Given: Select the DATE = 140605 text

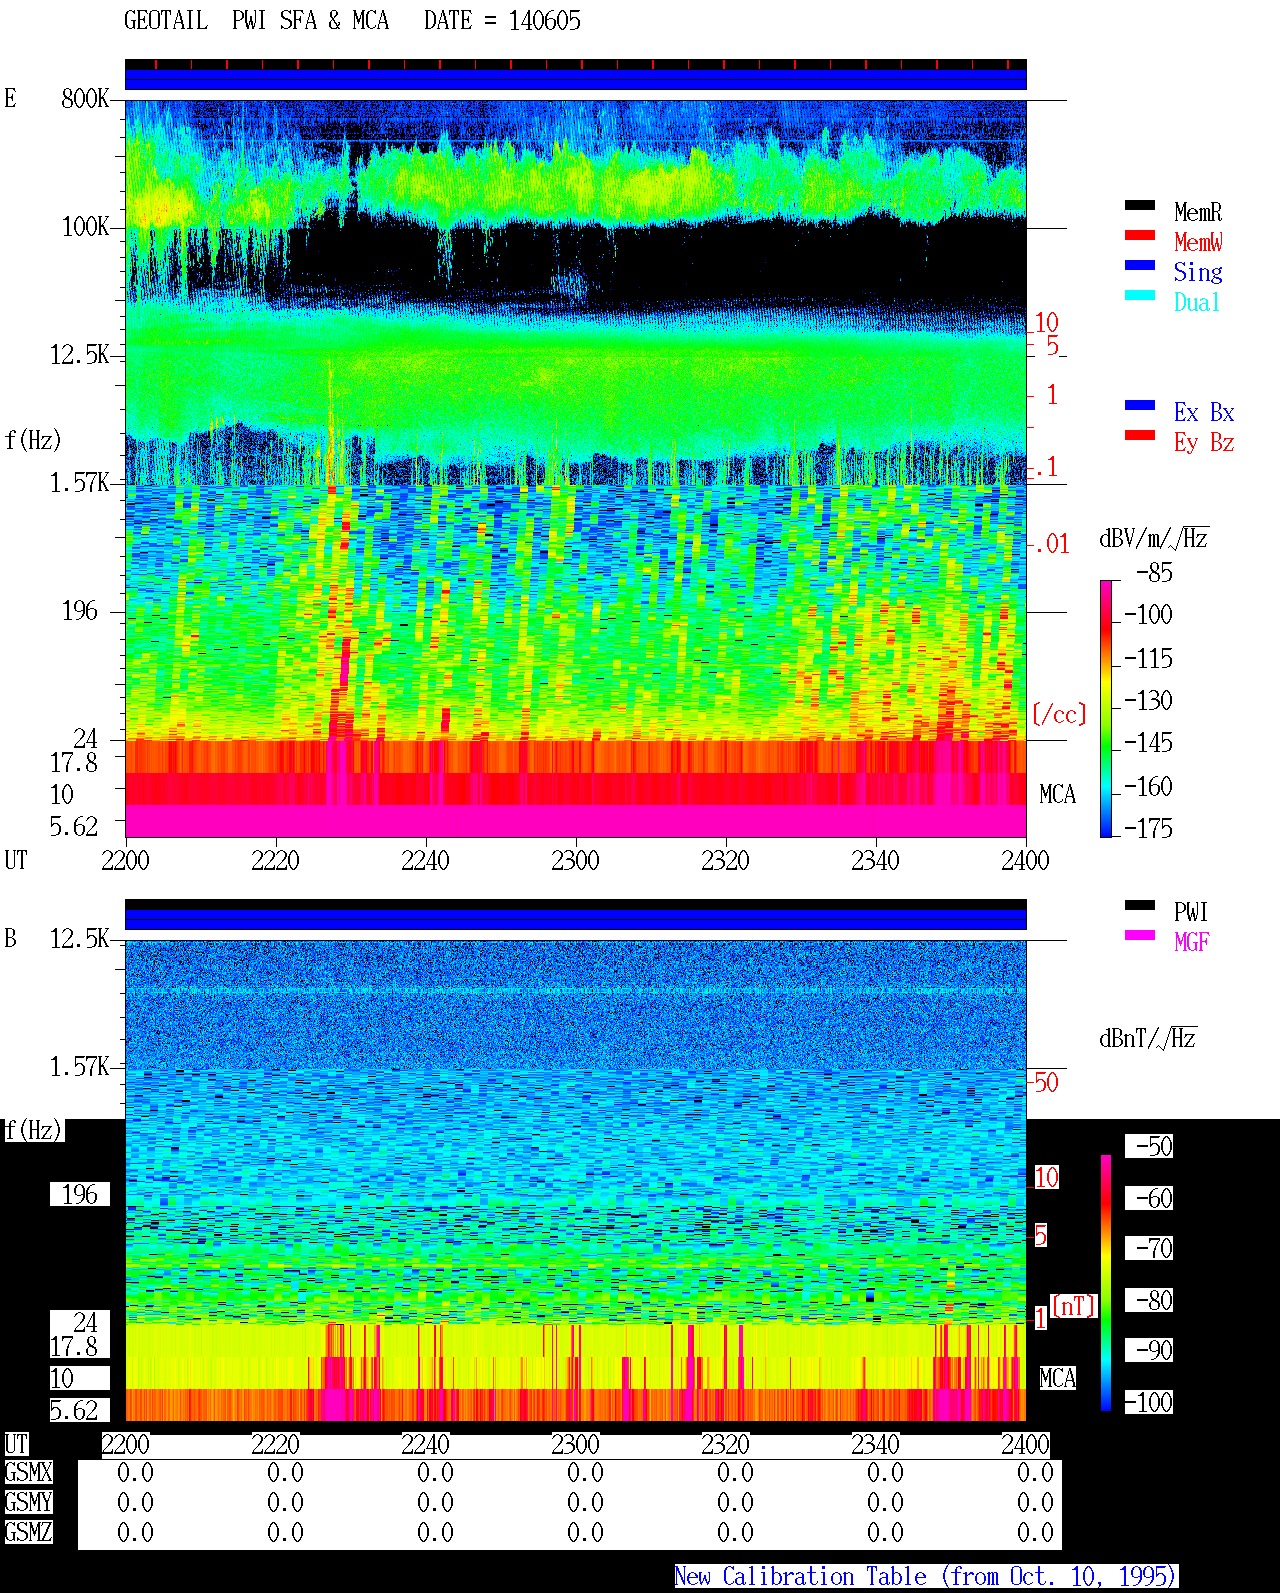Looking at the screenshot, I should pos(502,21).
